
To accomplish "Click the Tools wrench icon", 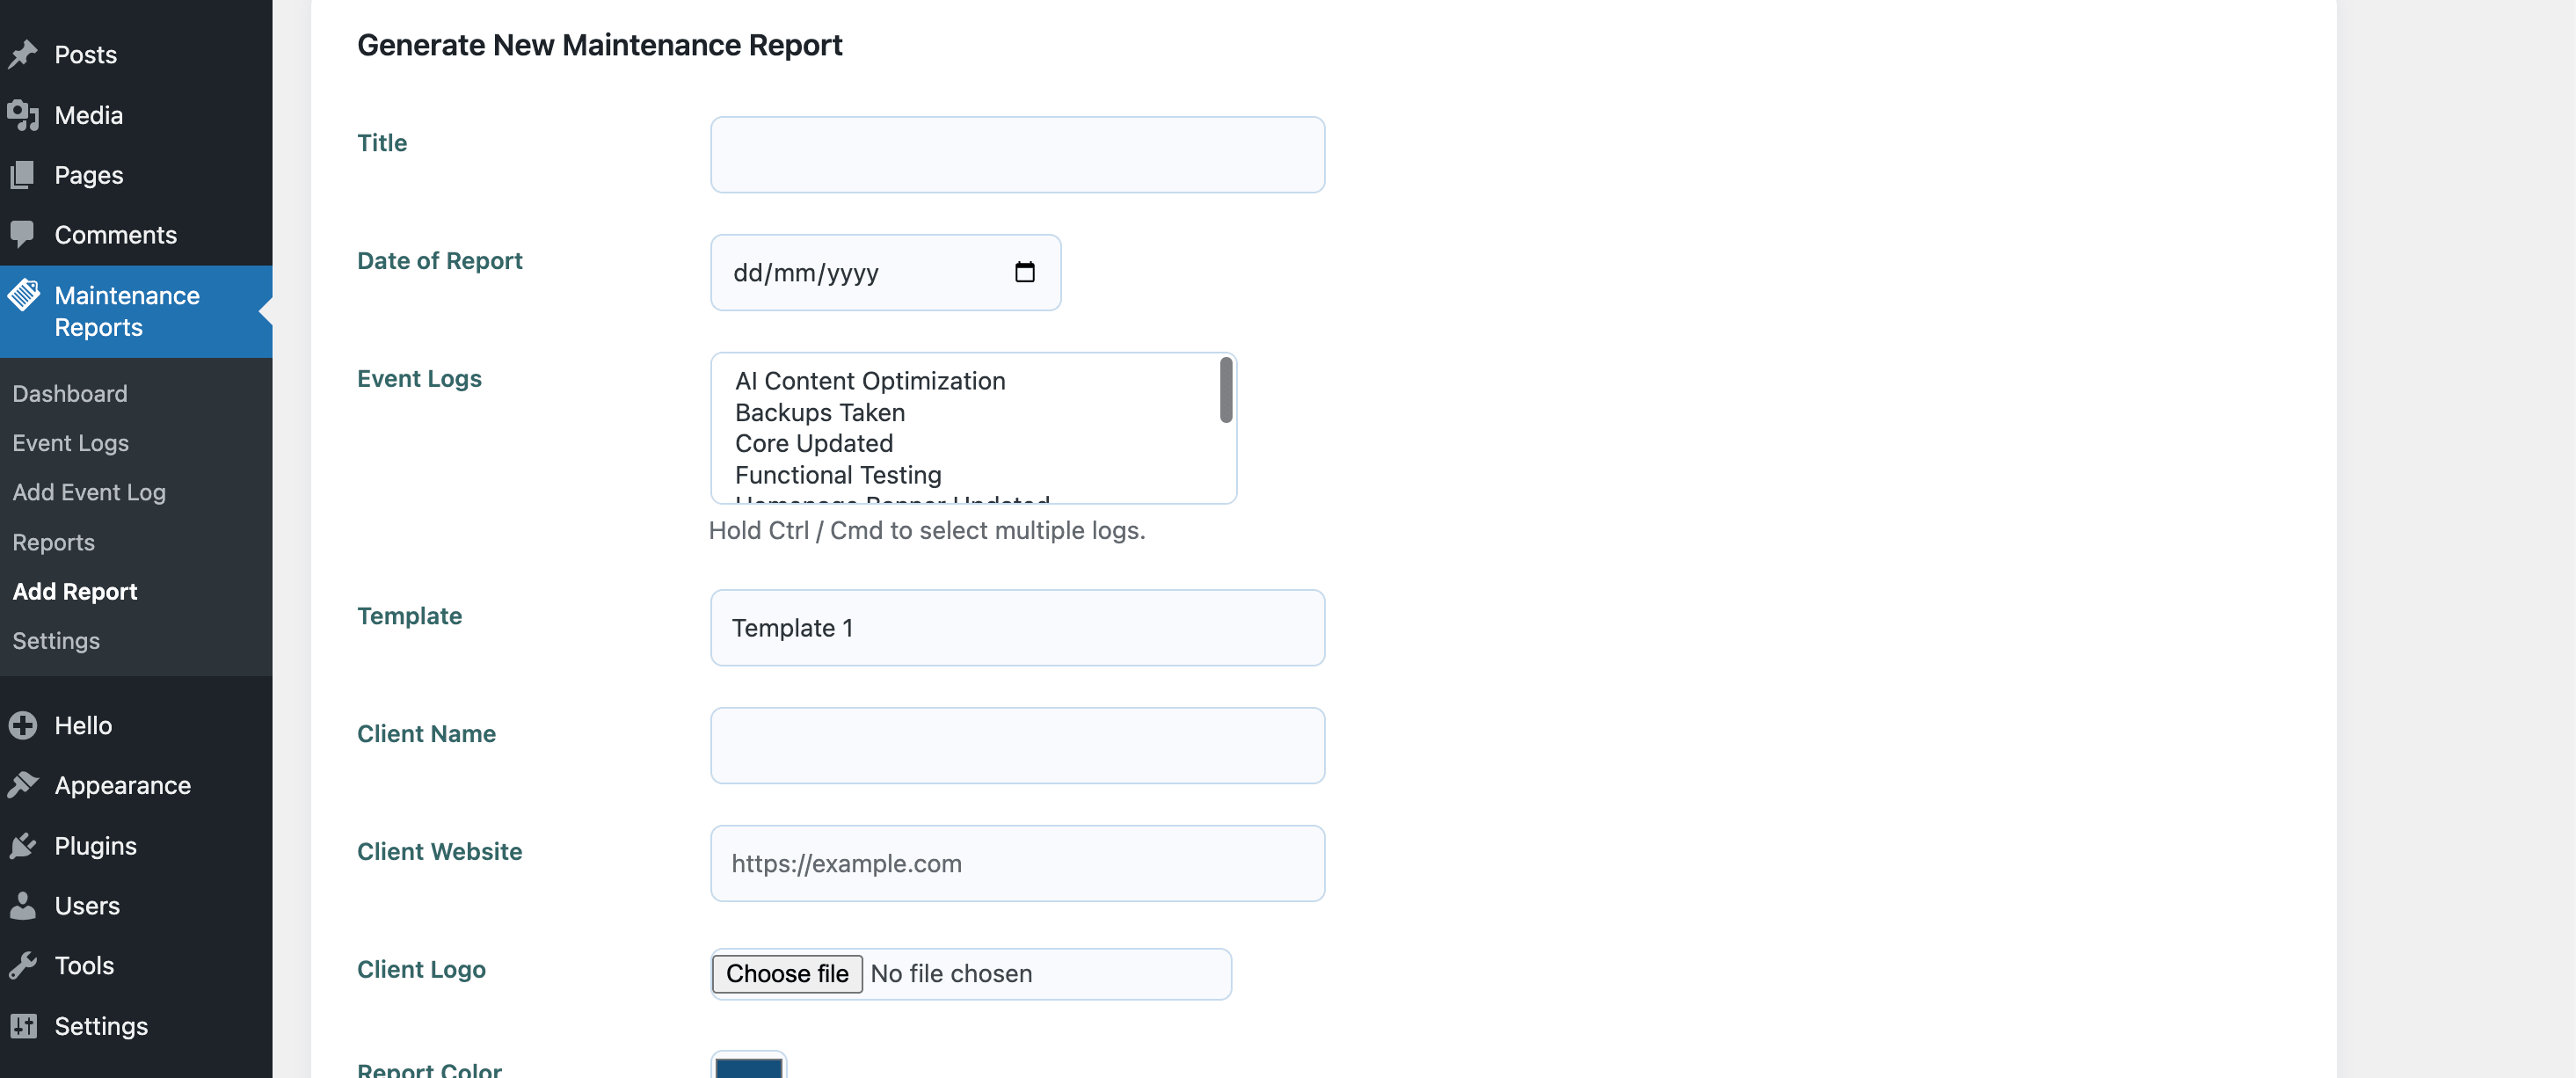I will click(25, 964).
